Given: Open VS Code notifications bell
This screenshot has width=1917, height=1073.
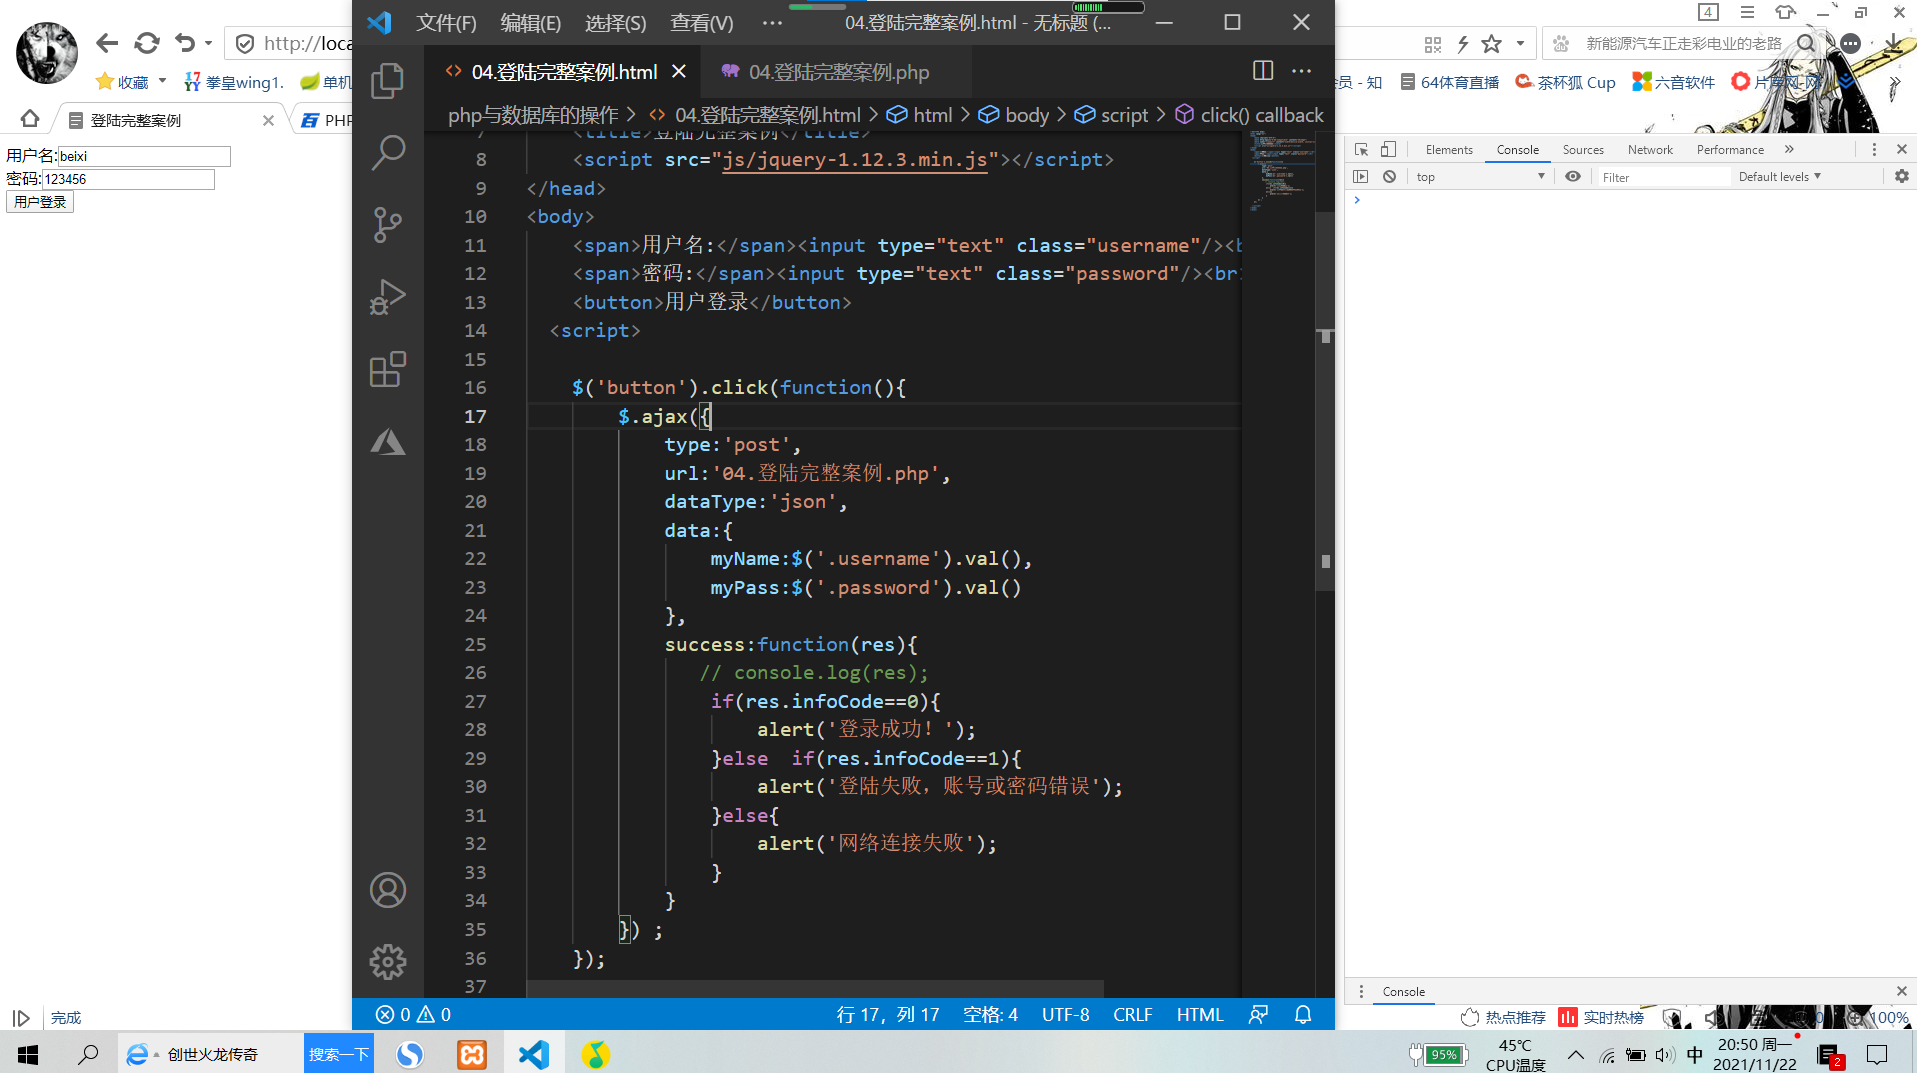Looking at the screenshot, I should (1303, 1014).
